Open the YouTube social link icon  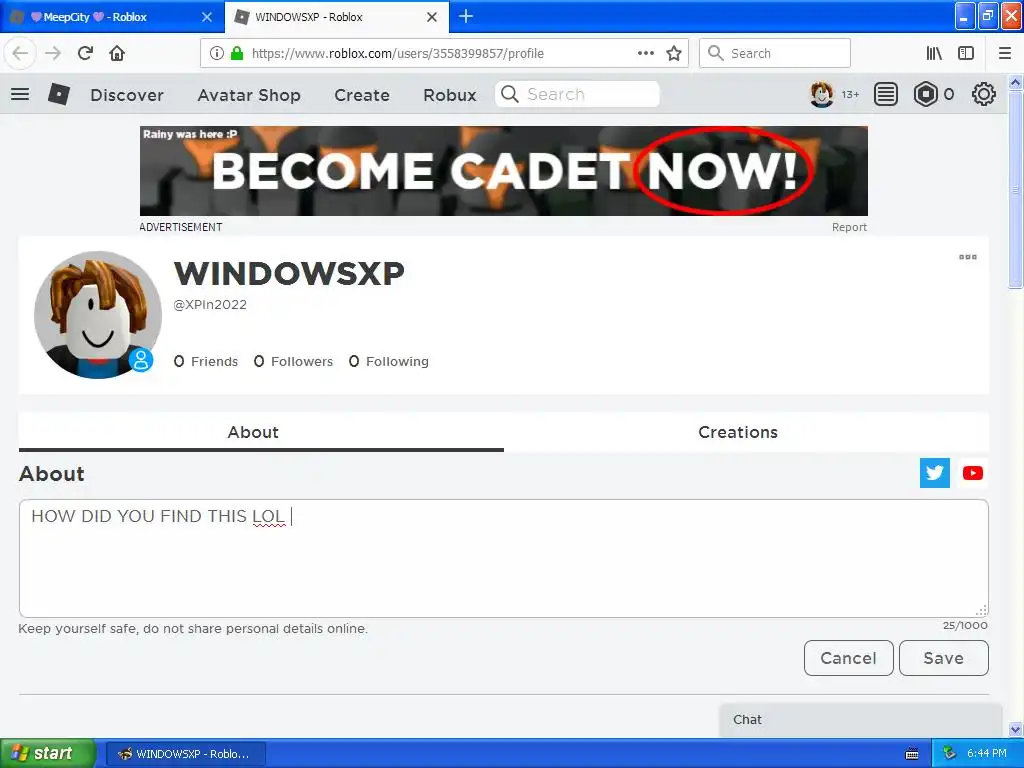click(x=972, y=473)
